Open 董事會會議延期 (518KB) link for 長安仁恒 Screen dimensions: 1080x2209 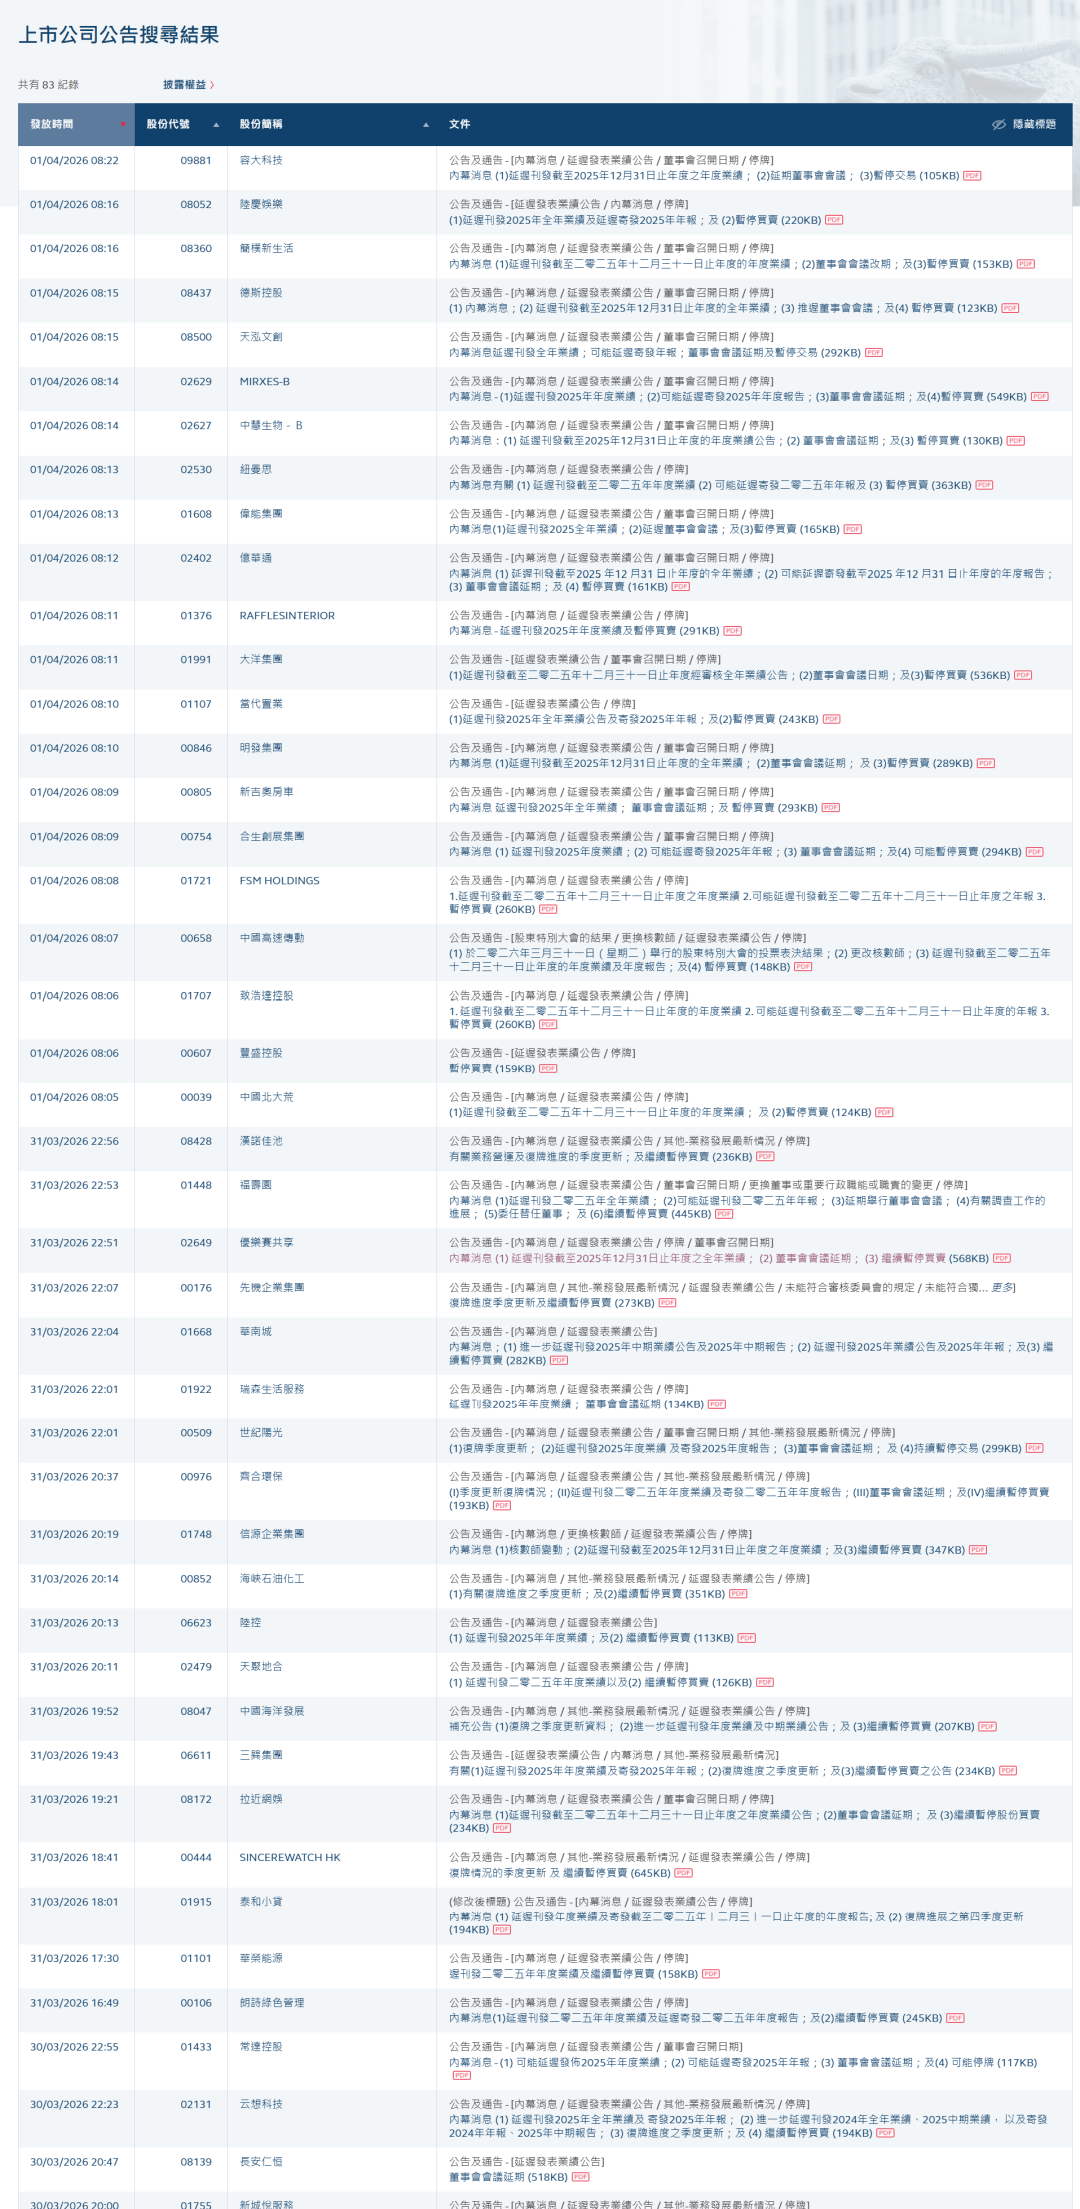coord(508,2177)
